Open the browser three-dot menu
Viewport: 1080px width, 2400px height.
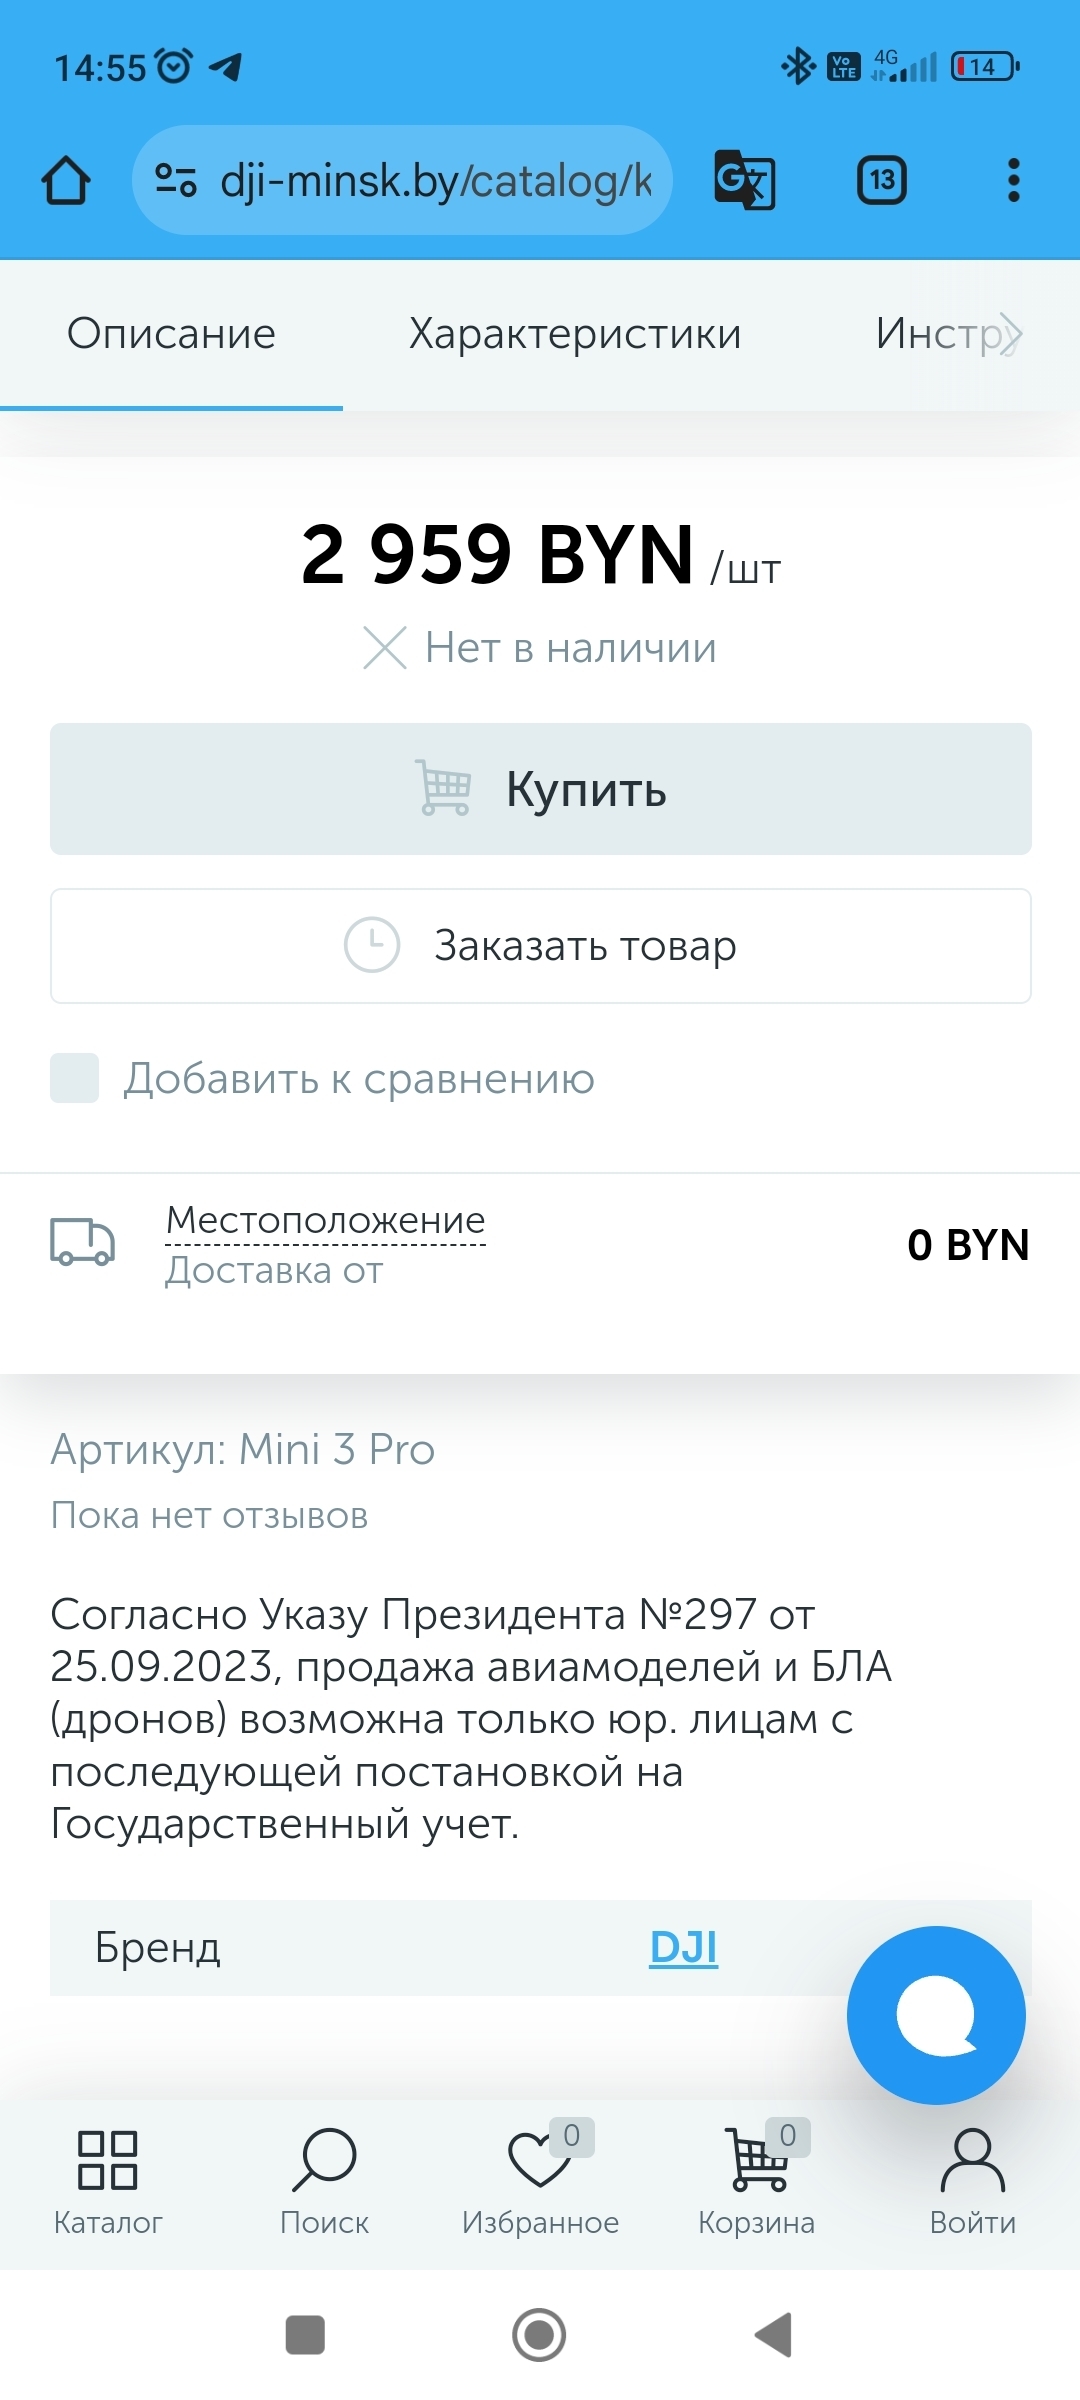[x=1013, y=180]
